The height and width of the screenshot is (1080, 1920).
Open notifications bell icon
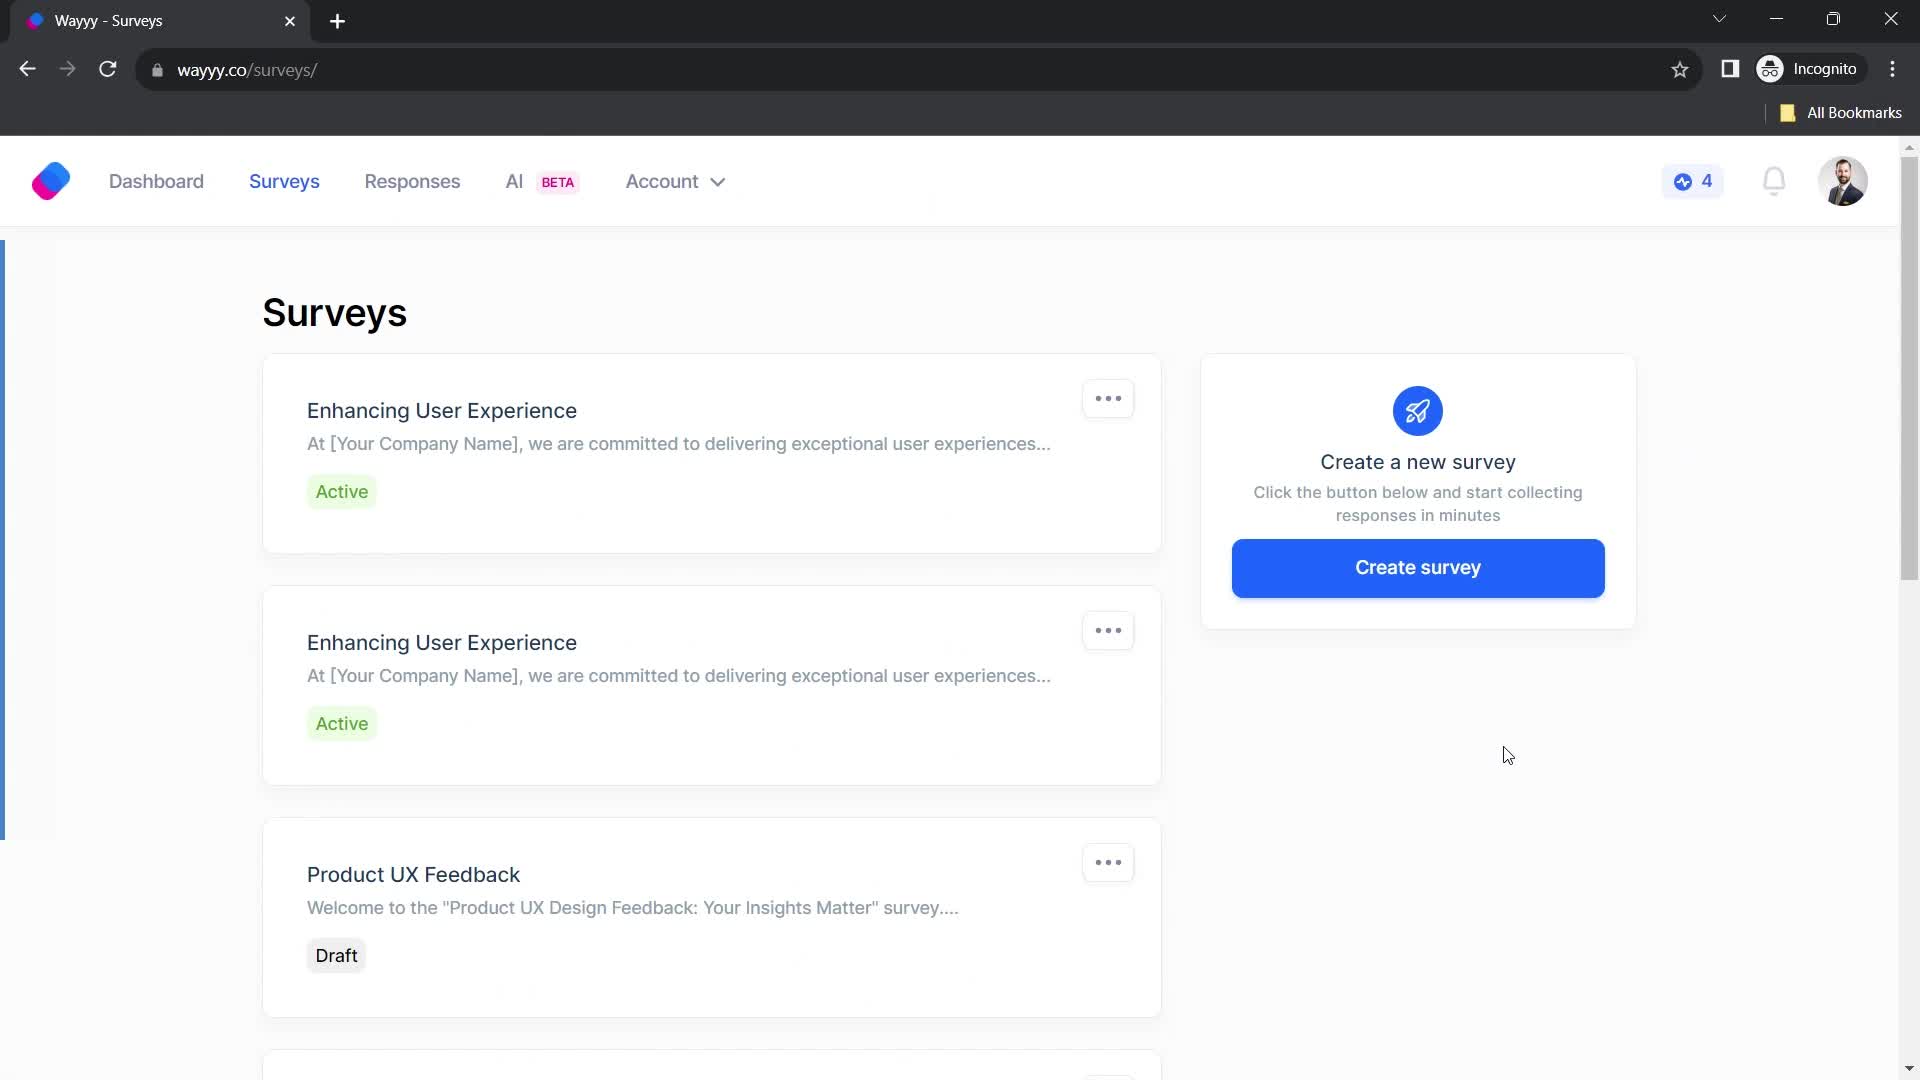click(1774, 181)
